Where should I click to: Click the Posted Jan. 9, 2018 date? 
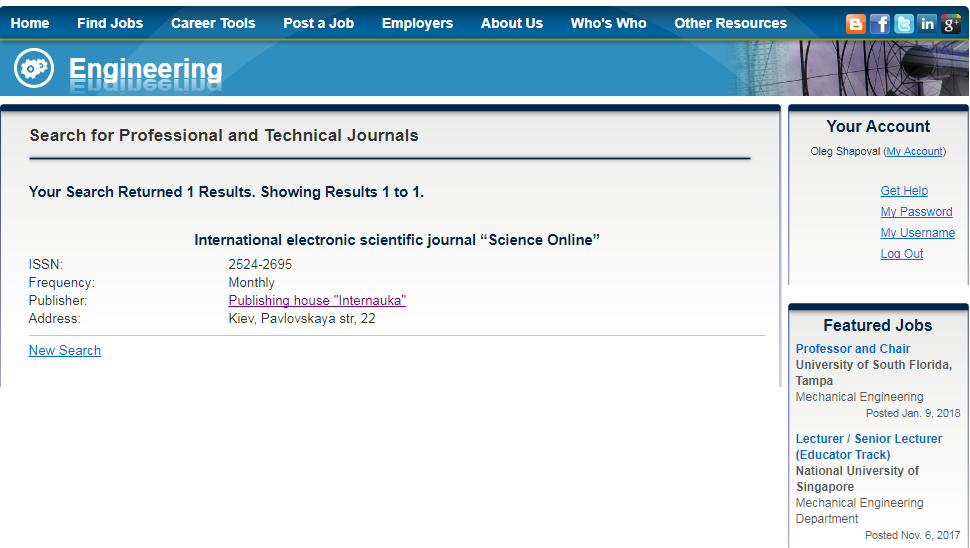click(x=912, y=413)
